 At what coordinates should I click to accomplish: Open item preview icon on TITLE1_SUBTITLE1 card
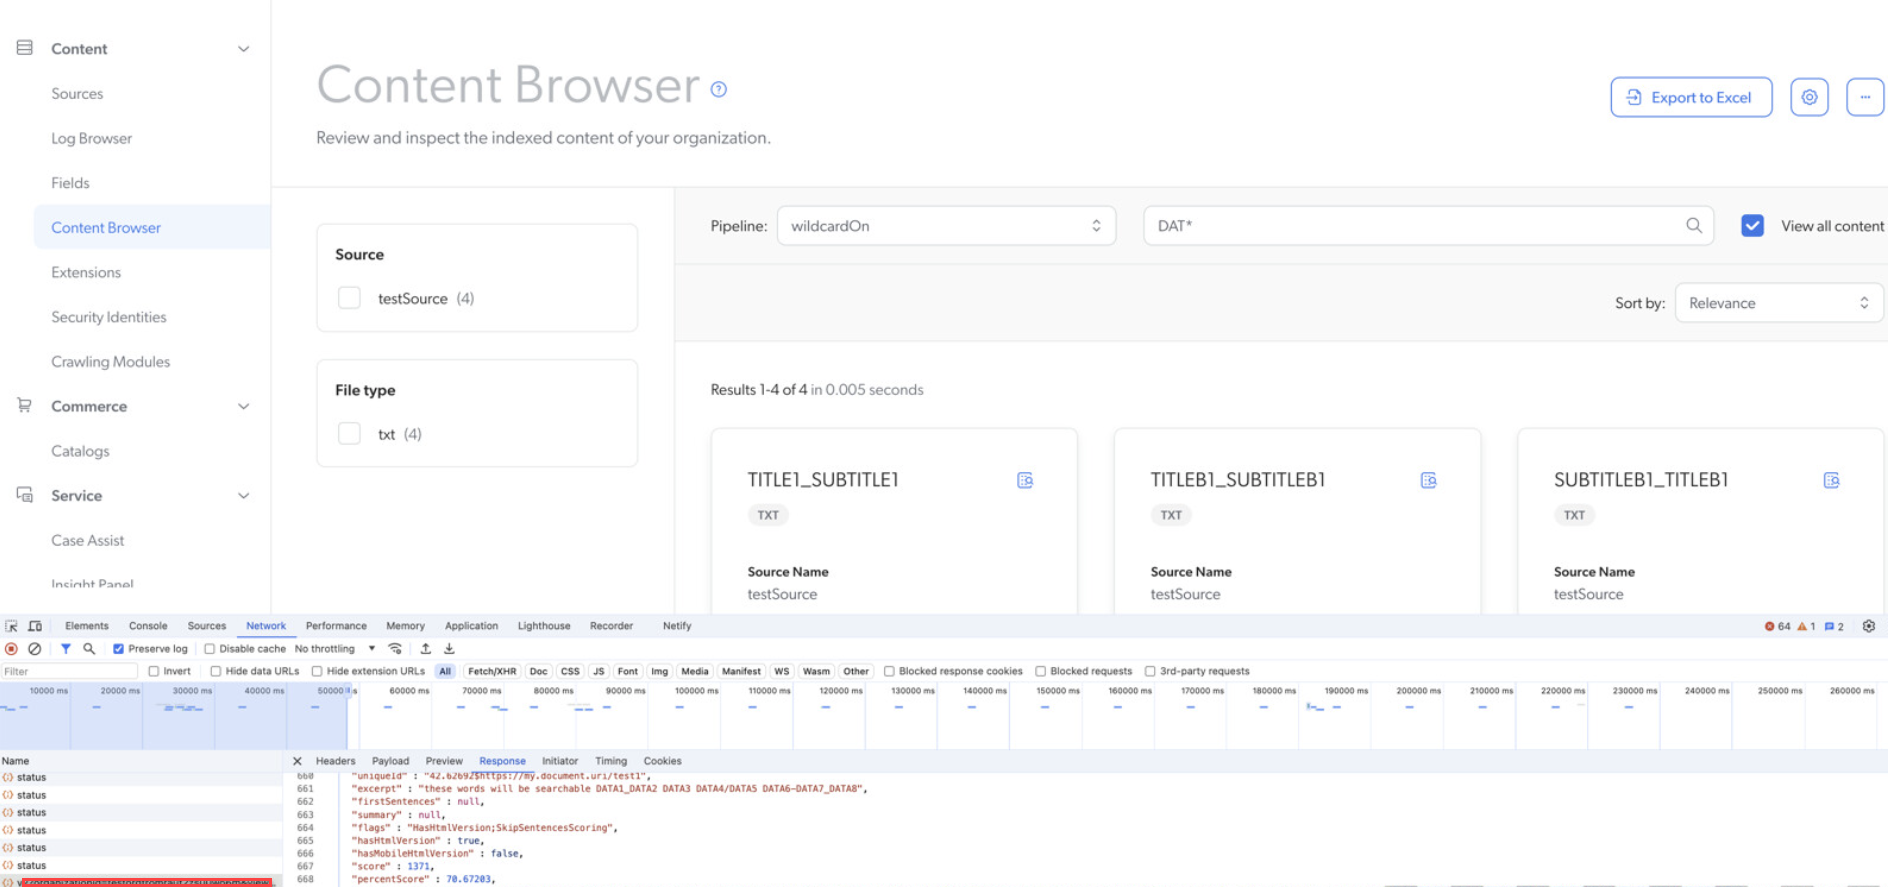[1025, 480]
